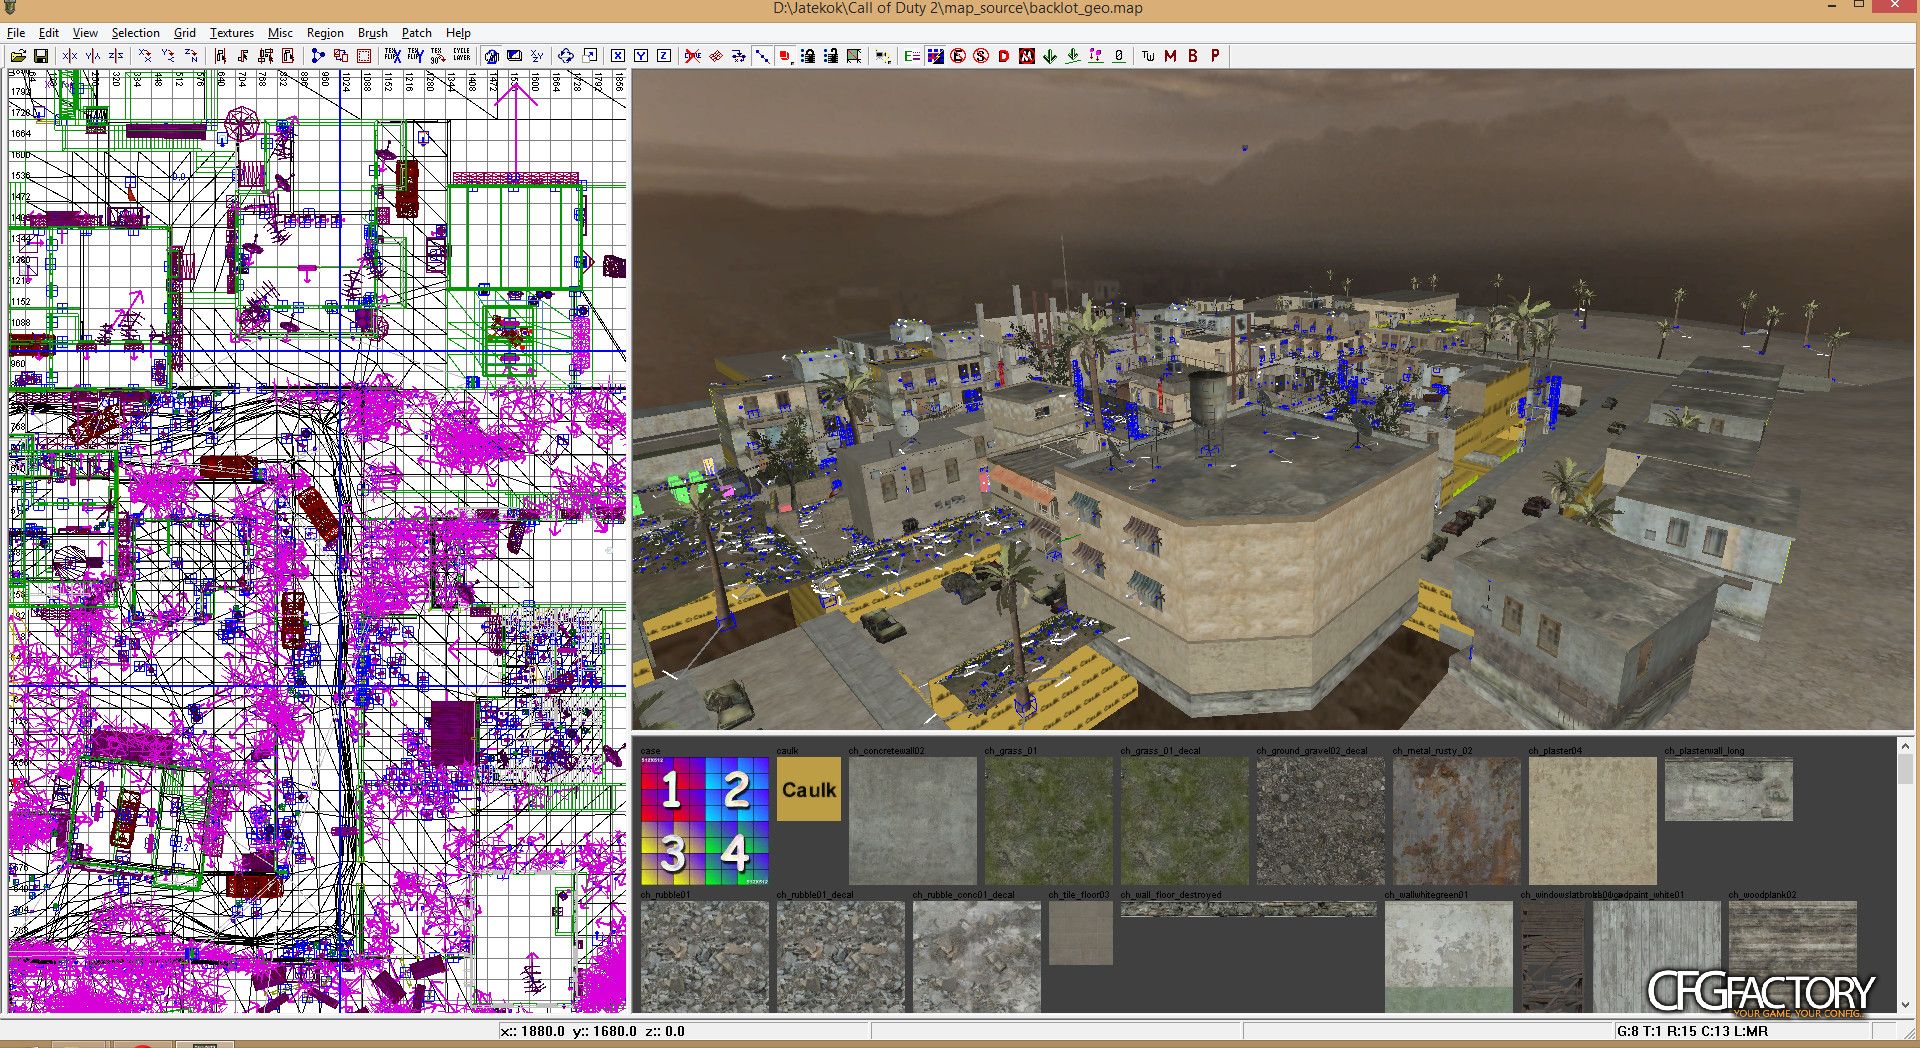1920x1048 pixels.
Task: Open the Grid menu
Action: coord(184,33)
